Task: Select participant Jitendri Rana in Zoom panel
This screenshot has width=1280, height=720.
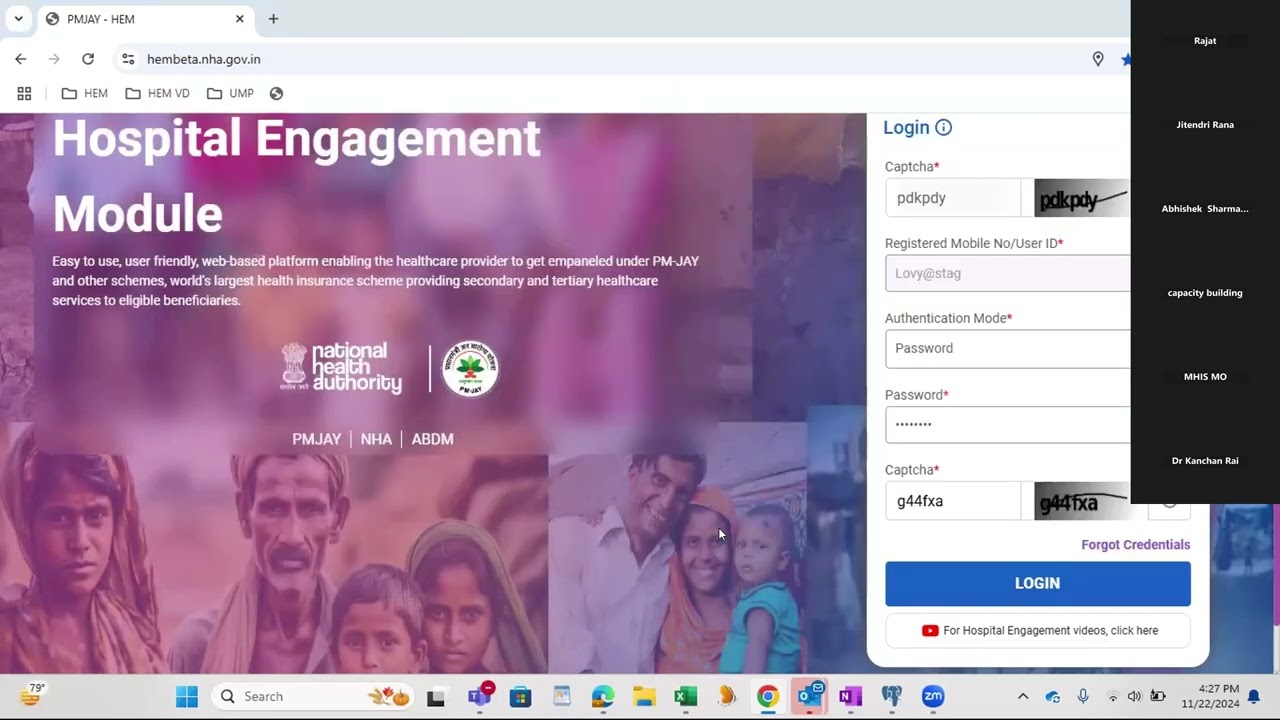Action: click(1205, 125)
